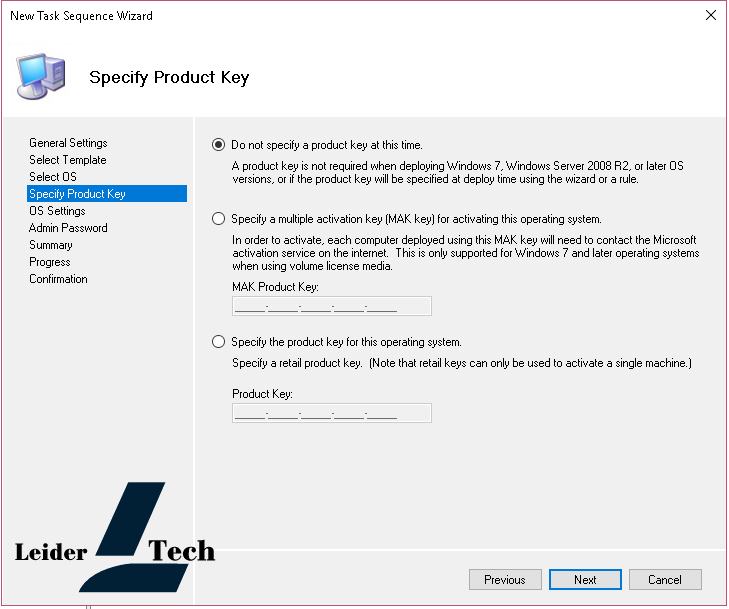Click the Progress step in sidebar
729x609 pixels.
50,262
